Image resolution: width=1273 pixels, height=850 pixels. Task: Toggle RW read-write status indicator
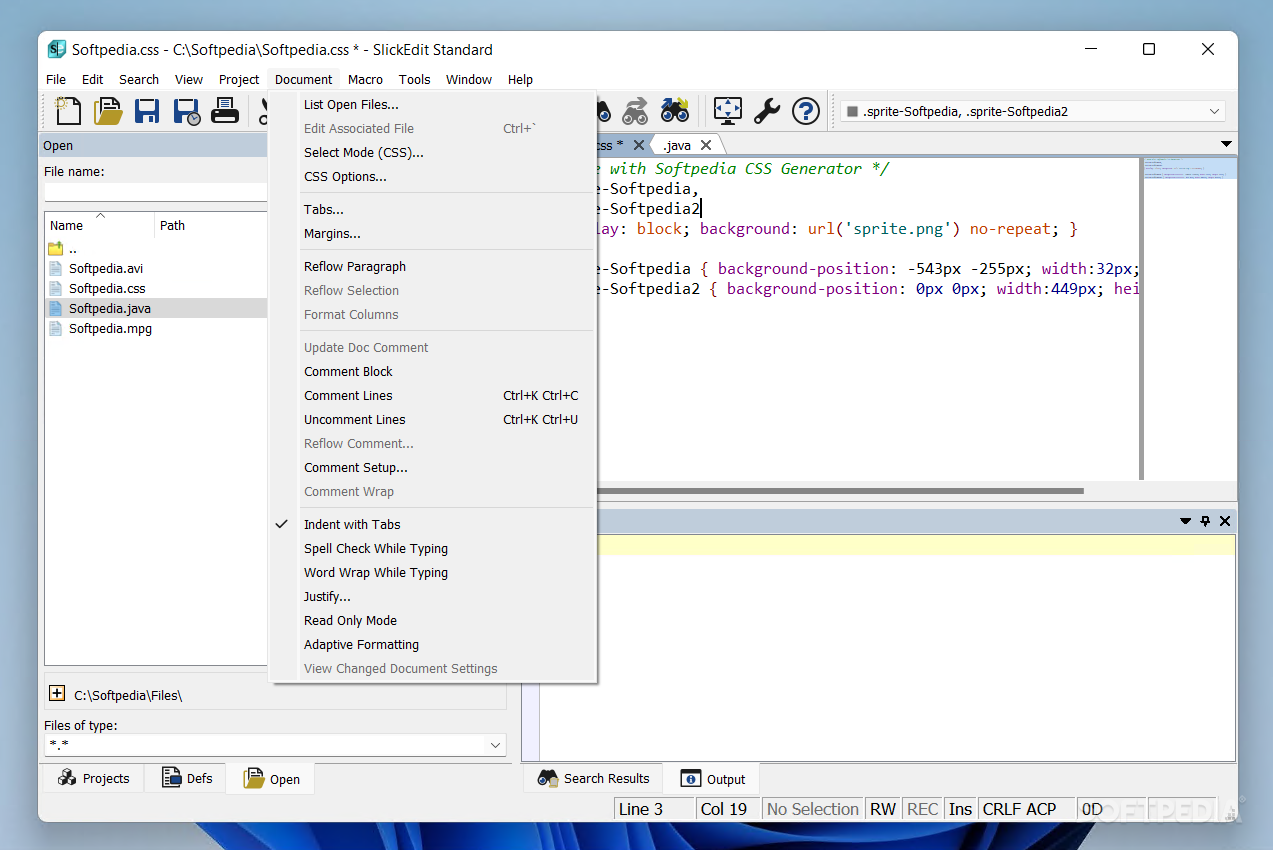tap(883, 809)
